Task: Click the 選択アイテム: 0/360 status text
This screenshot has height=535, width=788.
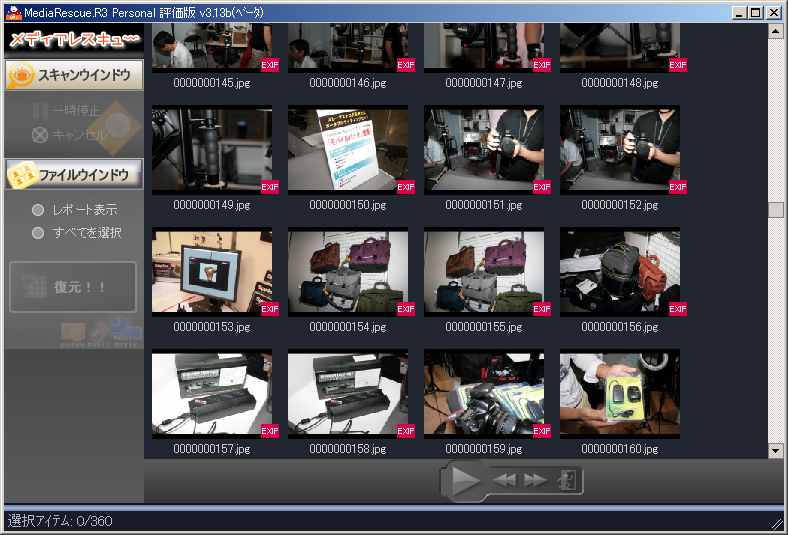Action: 60,521
